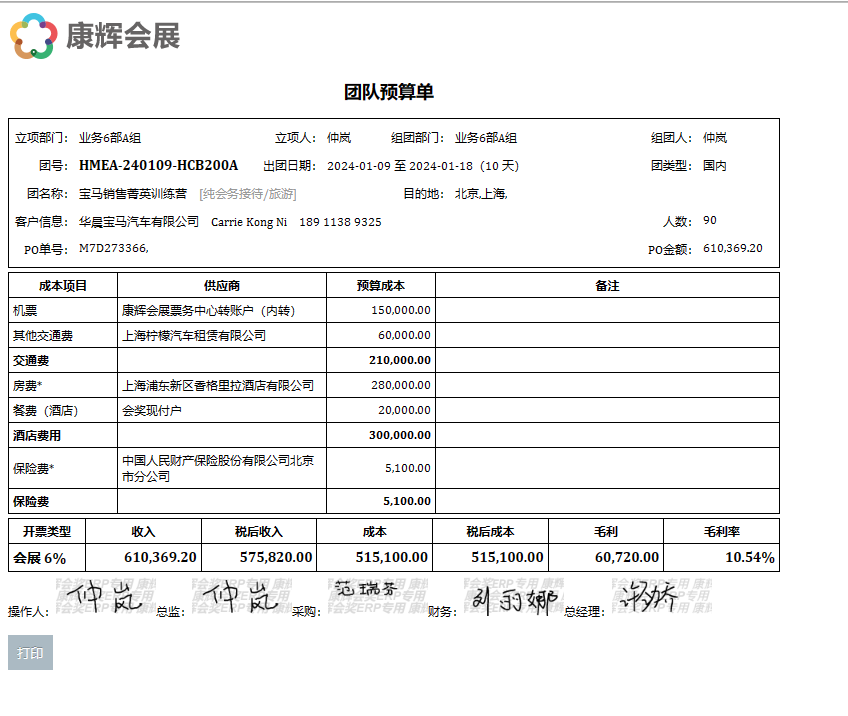
Task: Click the PO number M7D273366
Action: [x=113, y=248]
